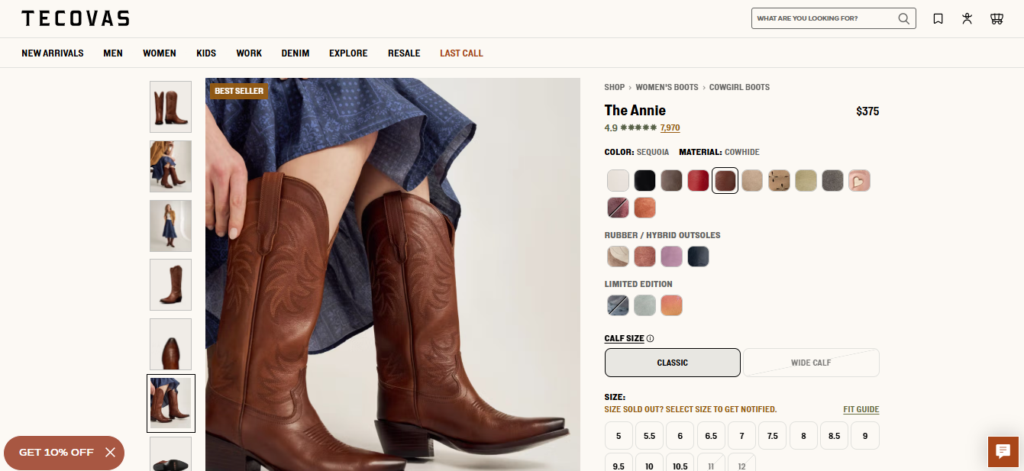Select size 8.5
The height and width of the screenshot is (471, 1024).
[834, 436]
